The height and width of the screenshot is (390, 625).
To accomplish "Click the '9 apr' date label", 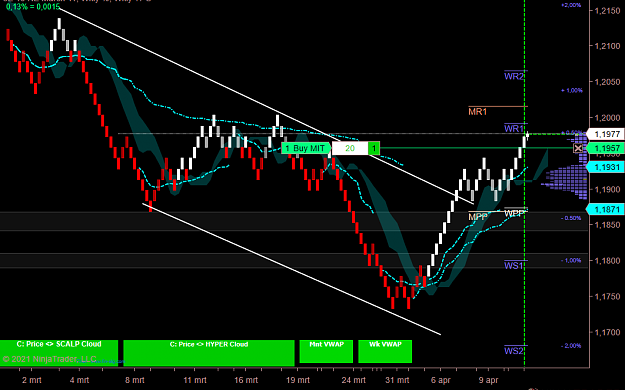I will pos(488,380).
